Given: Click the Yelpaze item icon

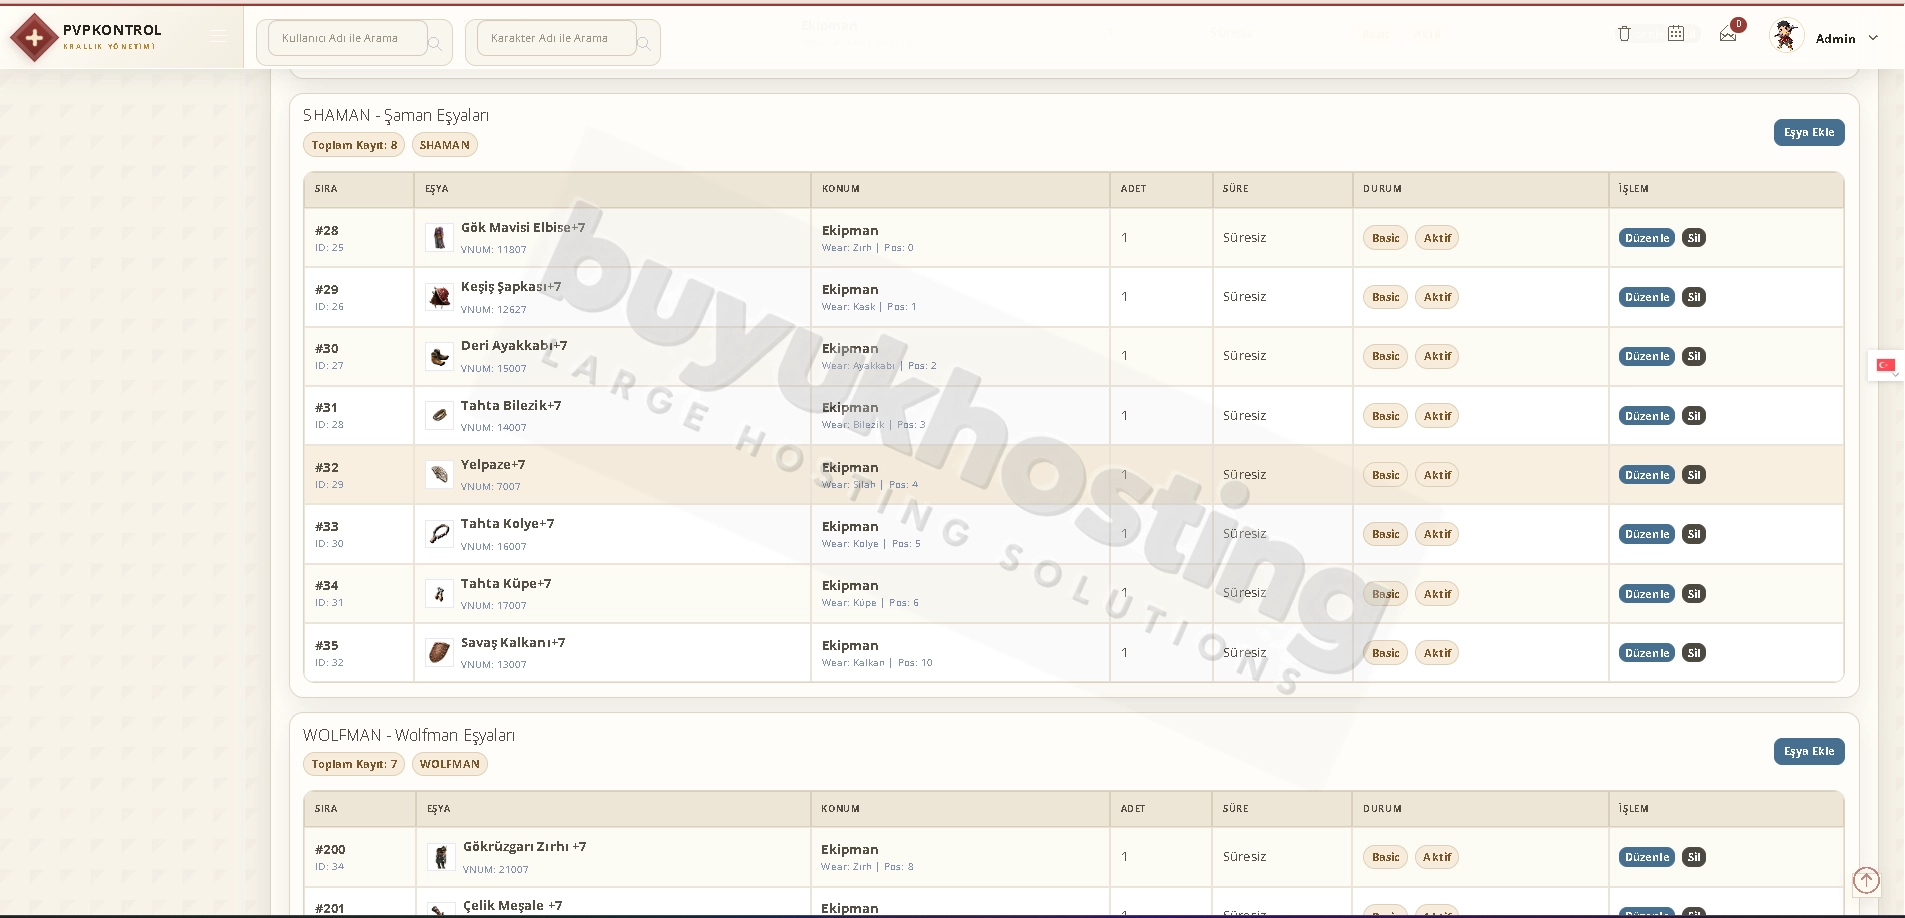Looking at the screenshot, I should click(x=439, y=474).
